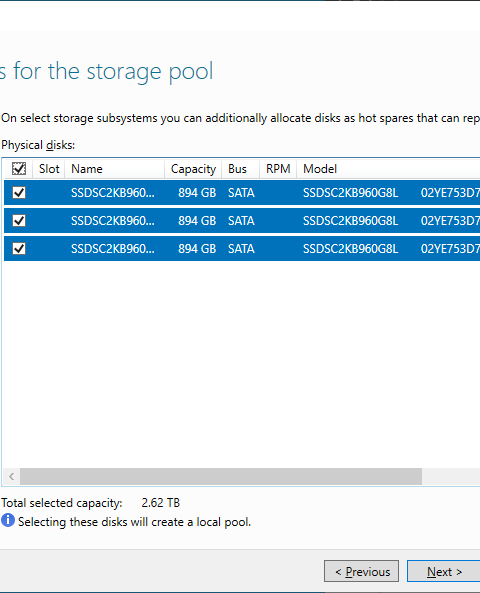Click the Next button

[444, 571]
